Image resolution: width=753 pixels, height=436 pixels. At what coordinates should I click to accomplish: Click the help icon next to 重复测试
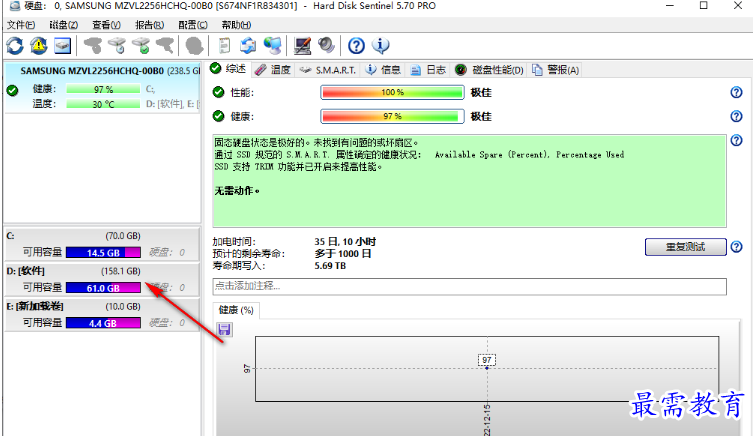[x=736, y=247]
